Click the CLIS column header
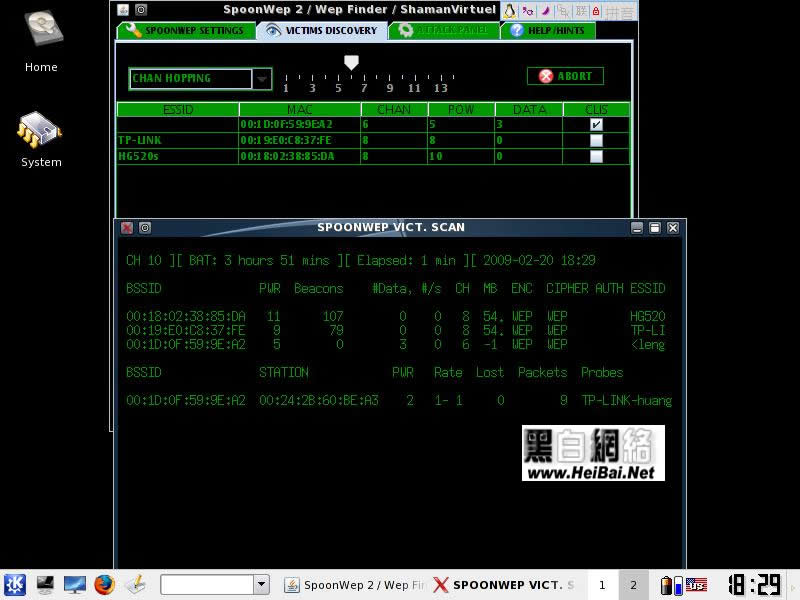 click(596, 110)
